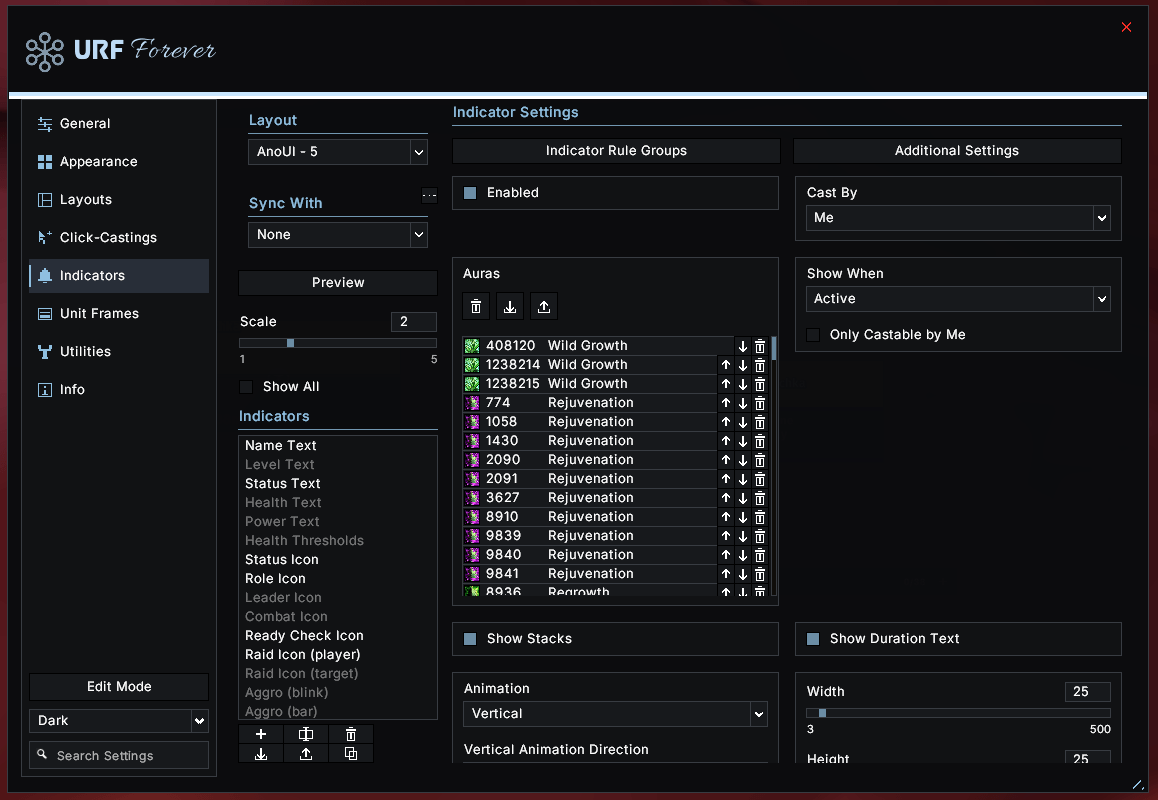Click the rename indicator icon
Image resolution: width=1158 pixels, height=800 pixels.
point(306,734)
